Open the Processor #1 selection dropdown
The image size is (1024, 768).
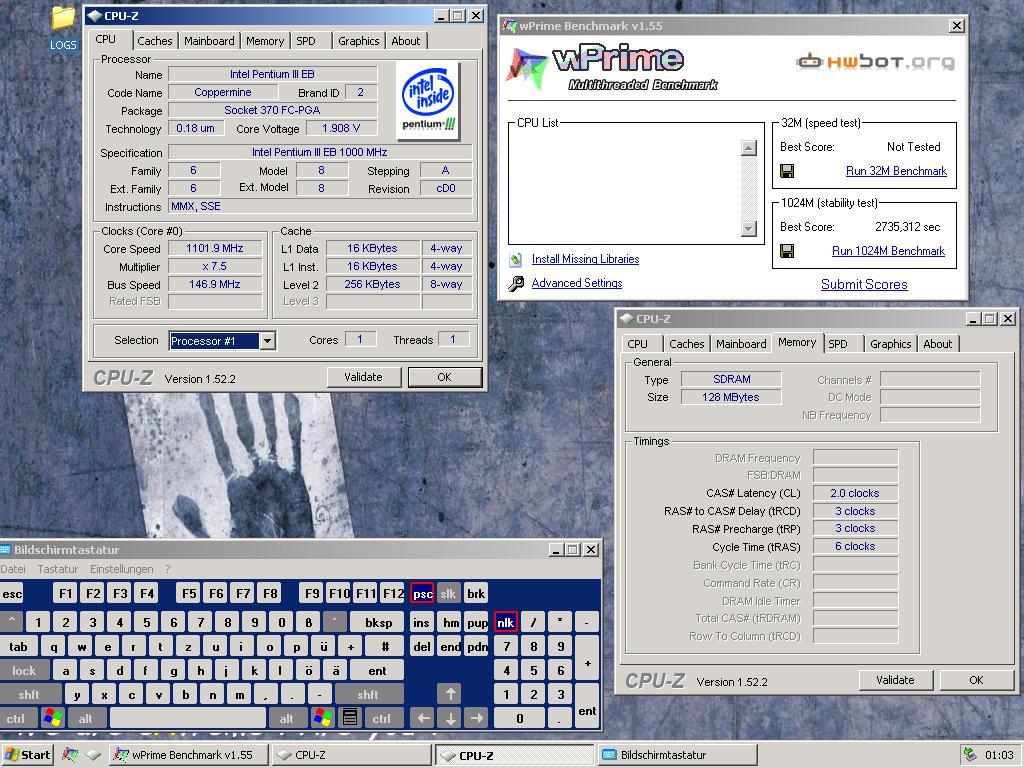[x=267, y=341]
